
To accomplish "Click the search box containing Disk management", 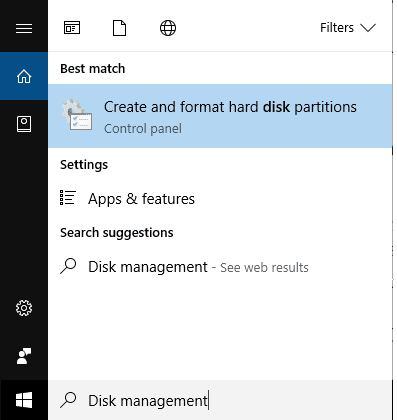I will (220, 400).
